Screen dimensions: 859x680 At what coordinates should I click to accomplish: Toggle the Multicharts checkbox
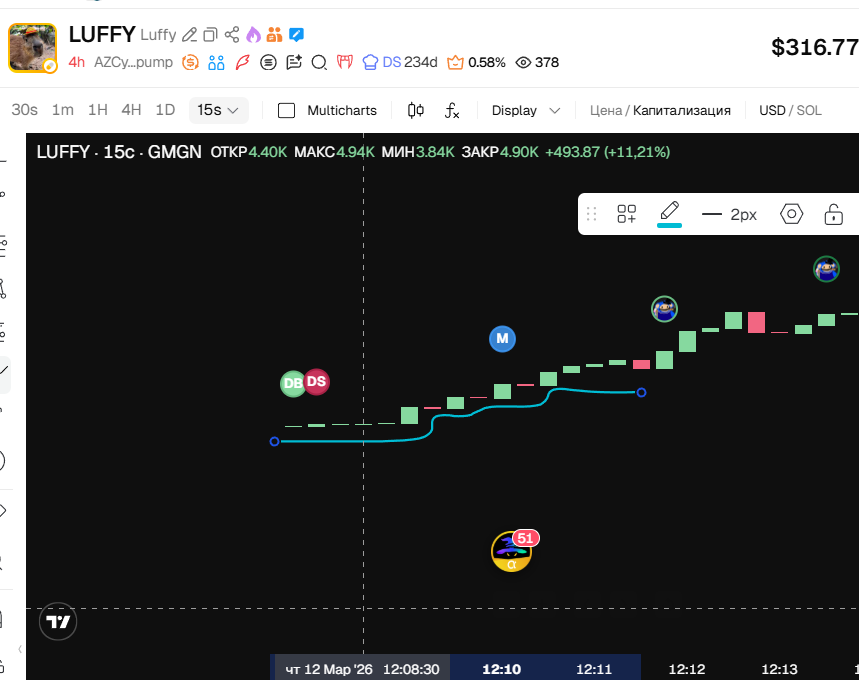(x=287, y=111)
